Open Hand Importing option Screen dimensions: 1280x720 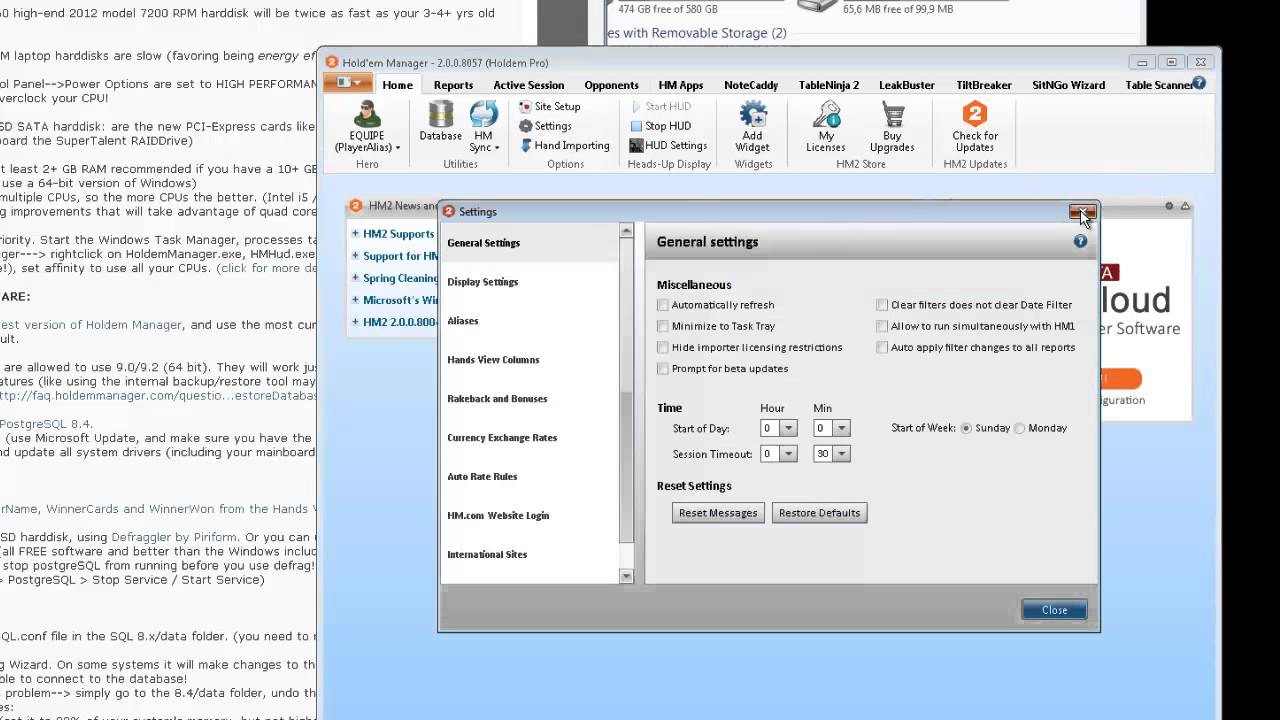point(564,146)
